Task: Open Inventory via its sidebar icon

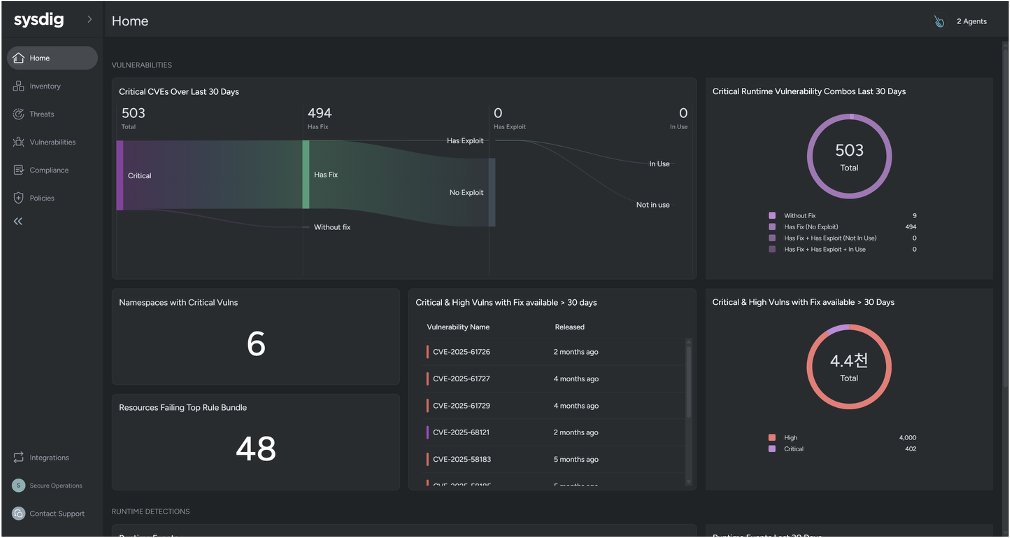Action: click(19, 86)
